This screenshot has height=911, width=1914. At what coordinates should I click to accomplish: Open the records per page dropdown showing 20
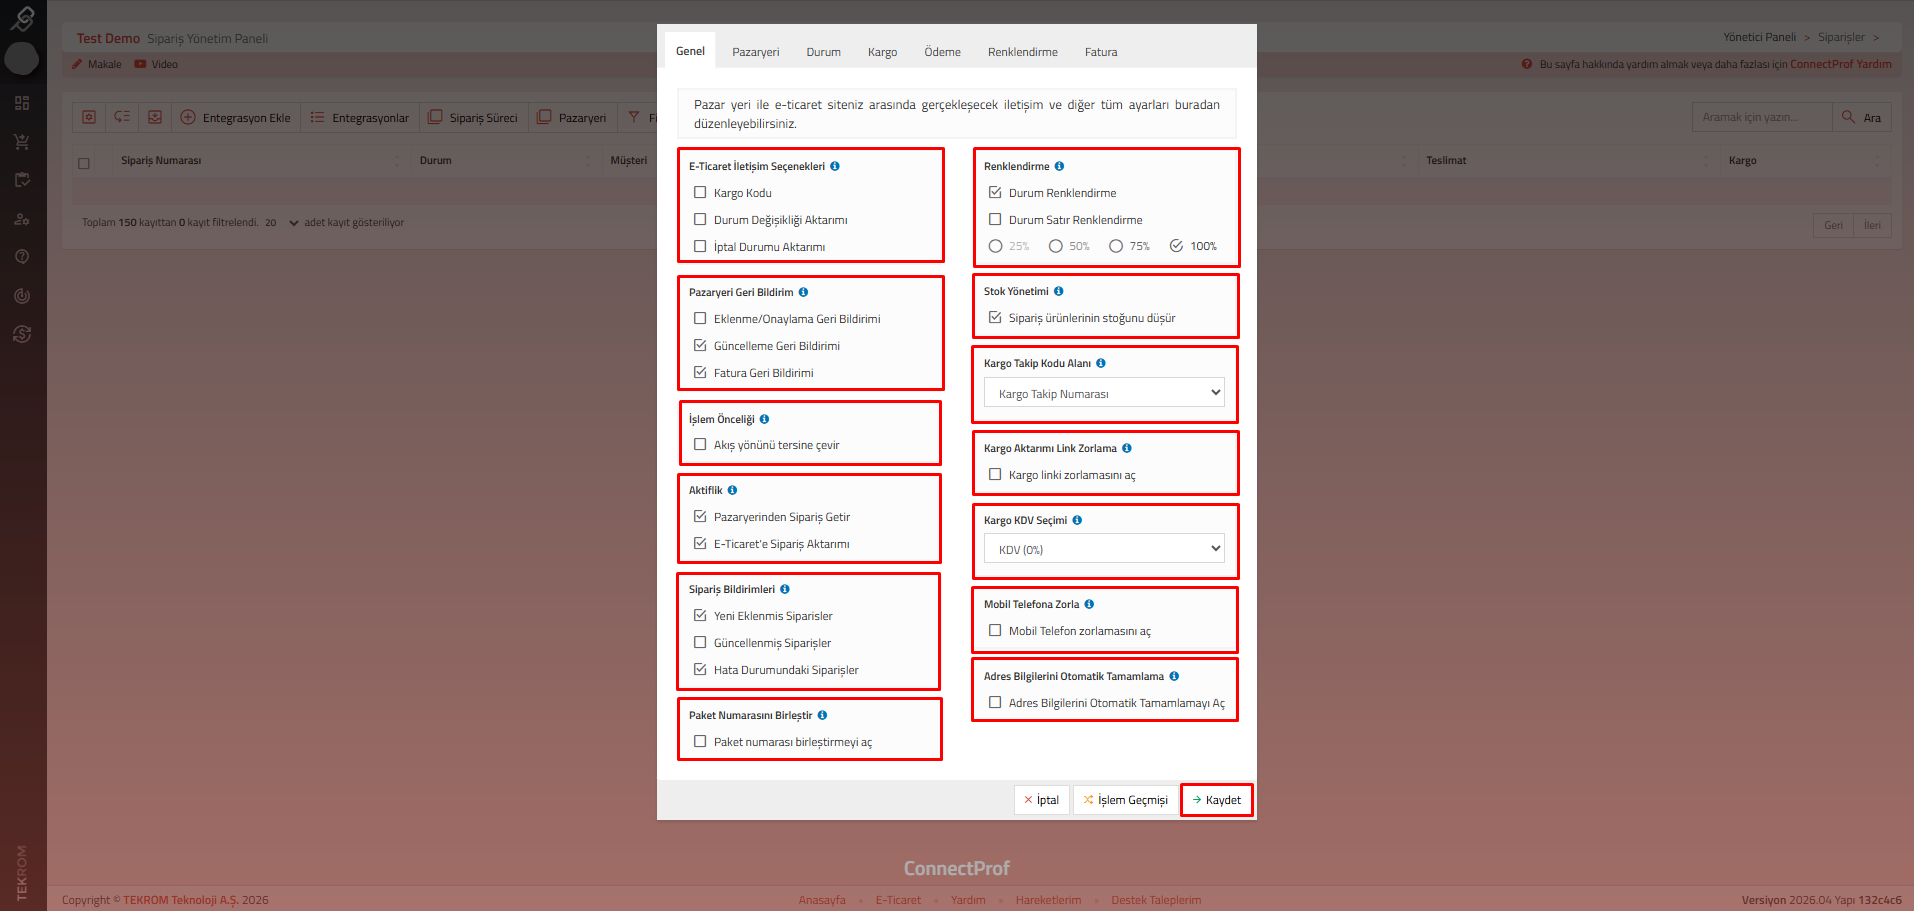(x=281, y=223)
